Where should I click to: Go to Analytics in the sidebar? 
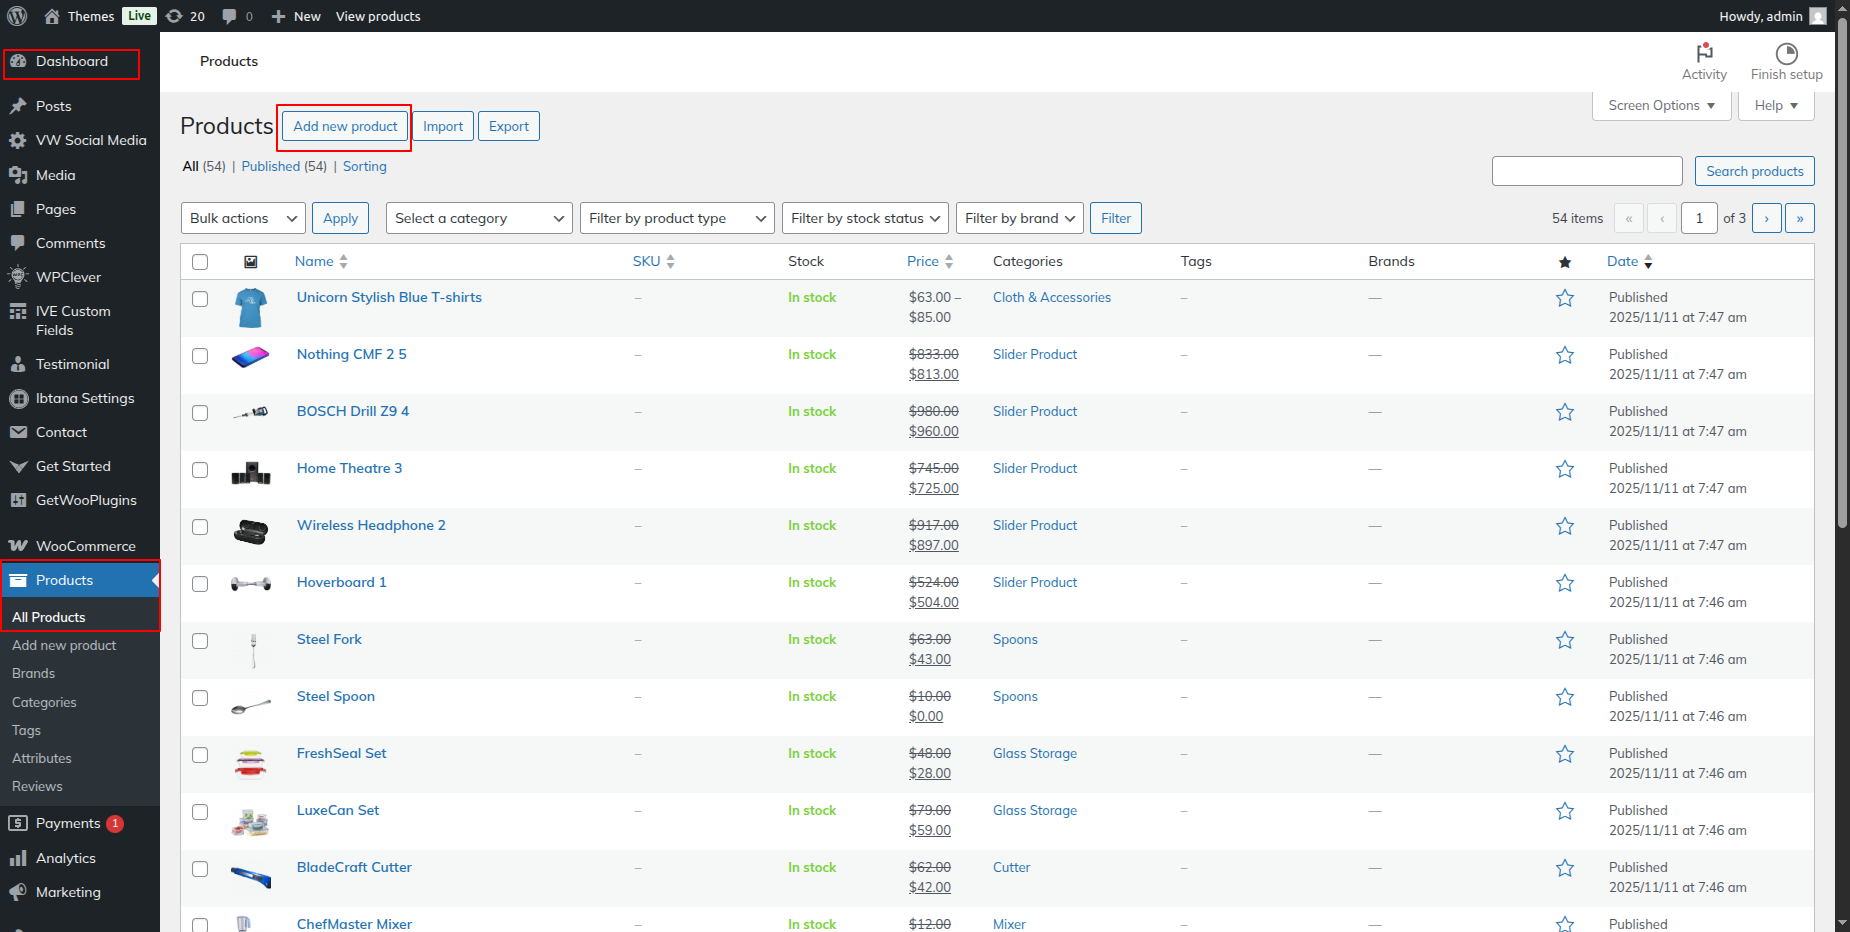click(x=66, y=858)
